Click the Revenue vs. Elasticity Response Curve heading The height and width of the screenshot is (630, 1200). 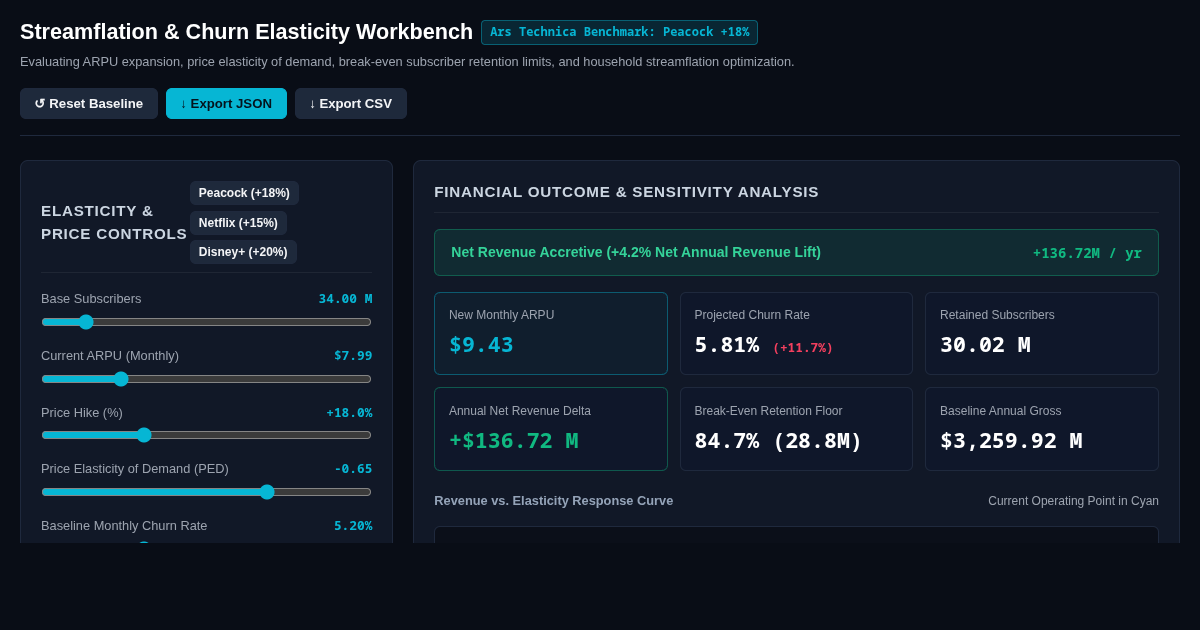pyautogui.click(x=554, y=501)
